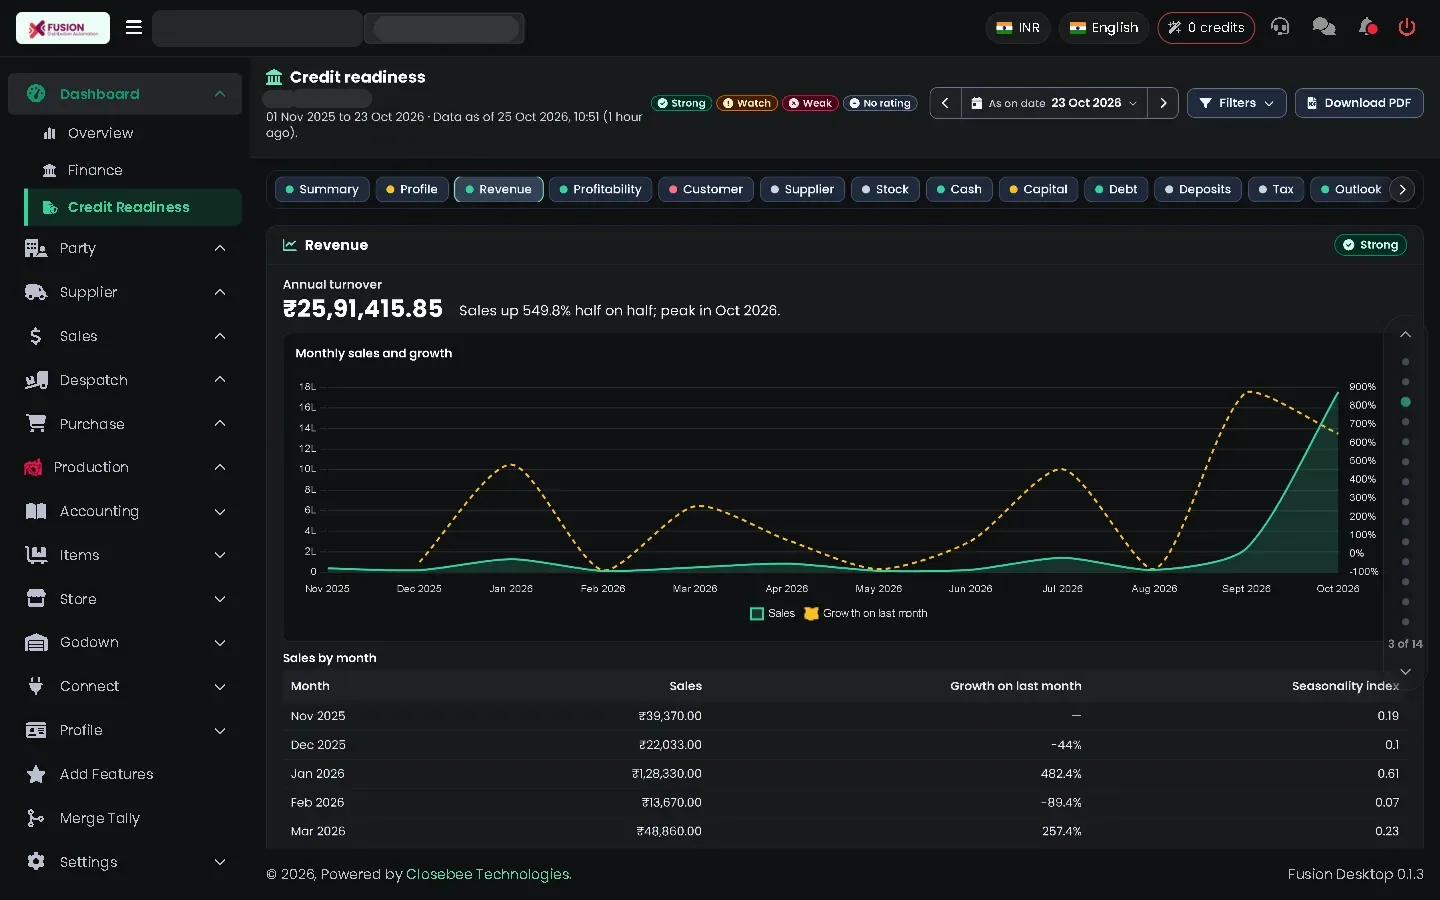Open the Filters dropdown
Screen dimensions: 1440x900
point(1236,103)
